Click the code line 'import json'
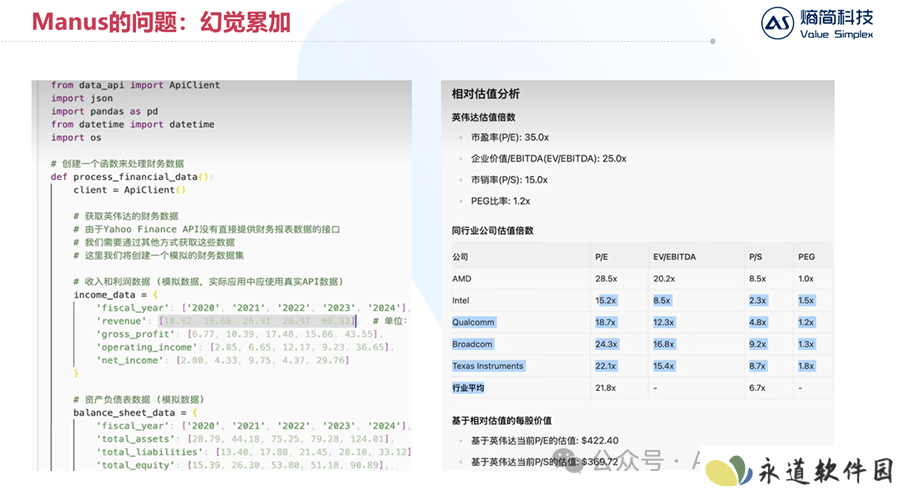Screen dimensions: 900x496 click(82, 98)
